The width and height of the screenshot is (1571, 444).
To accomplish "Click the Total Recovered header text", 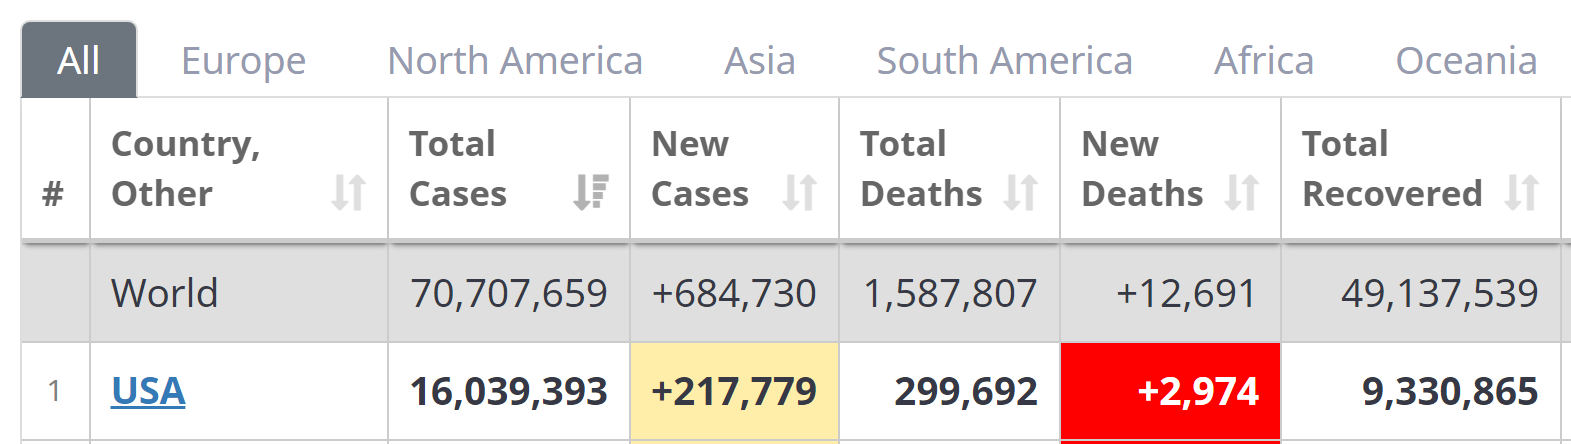I will 1392,169.
